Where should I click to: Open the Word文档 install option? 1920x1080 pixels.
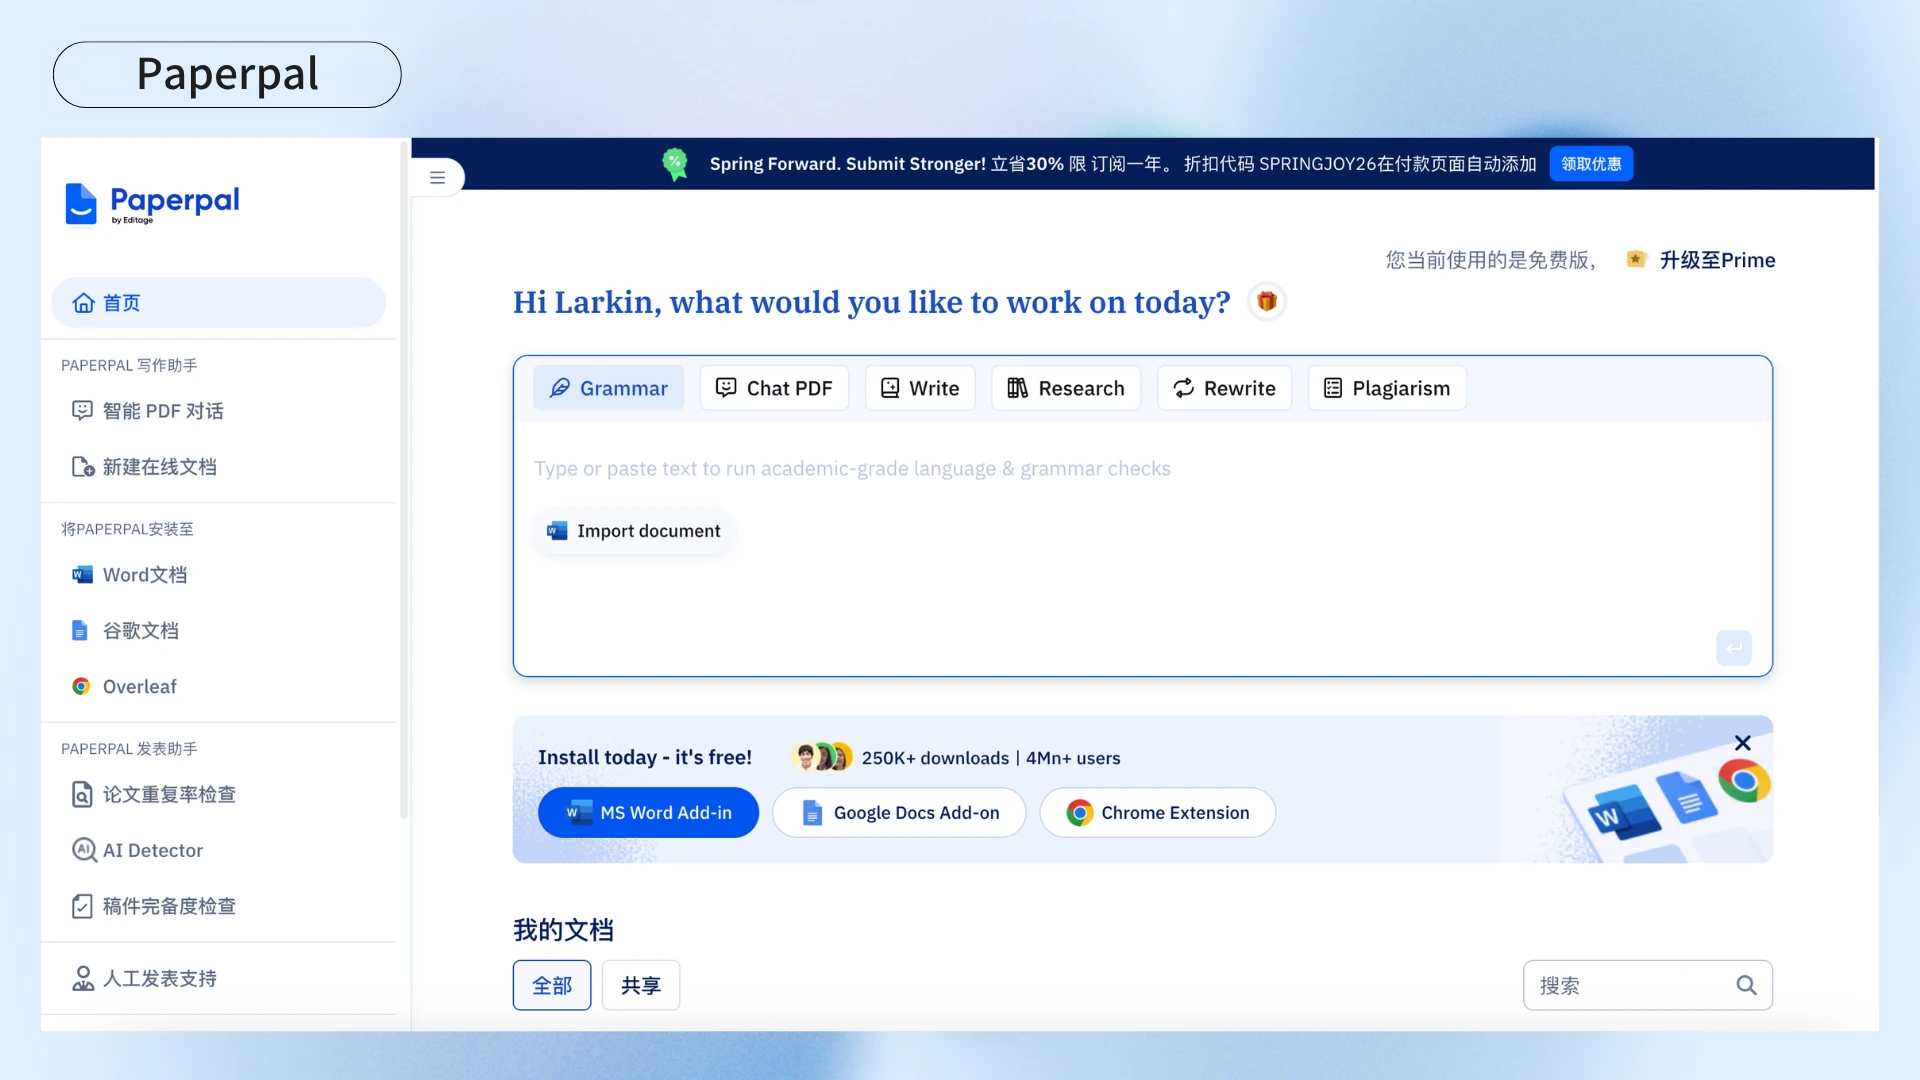pos(144,575)
